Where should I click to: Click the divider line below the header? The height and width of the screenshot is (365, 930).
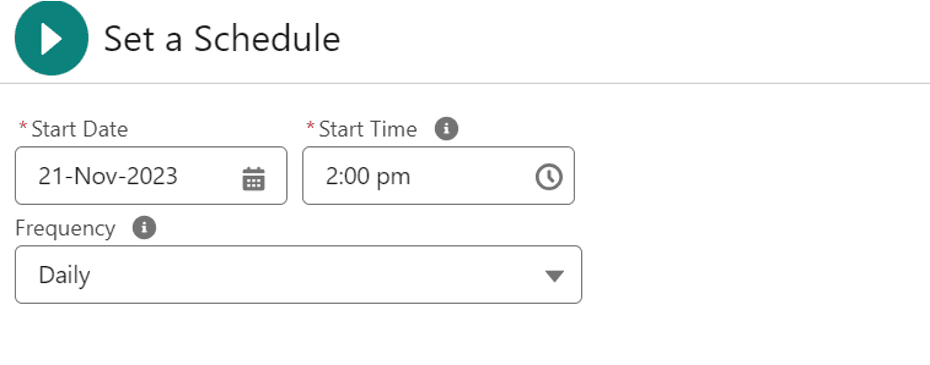pos(465,84)
